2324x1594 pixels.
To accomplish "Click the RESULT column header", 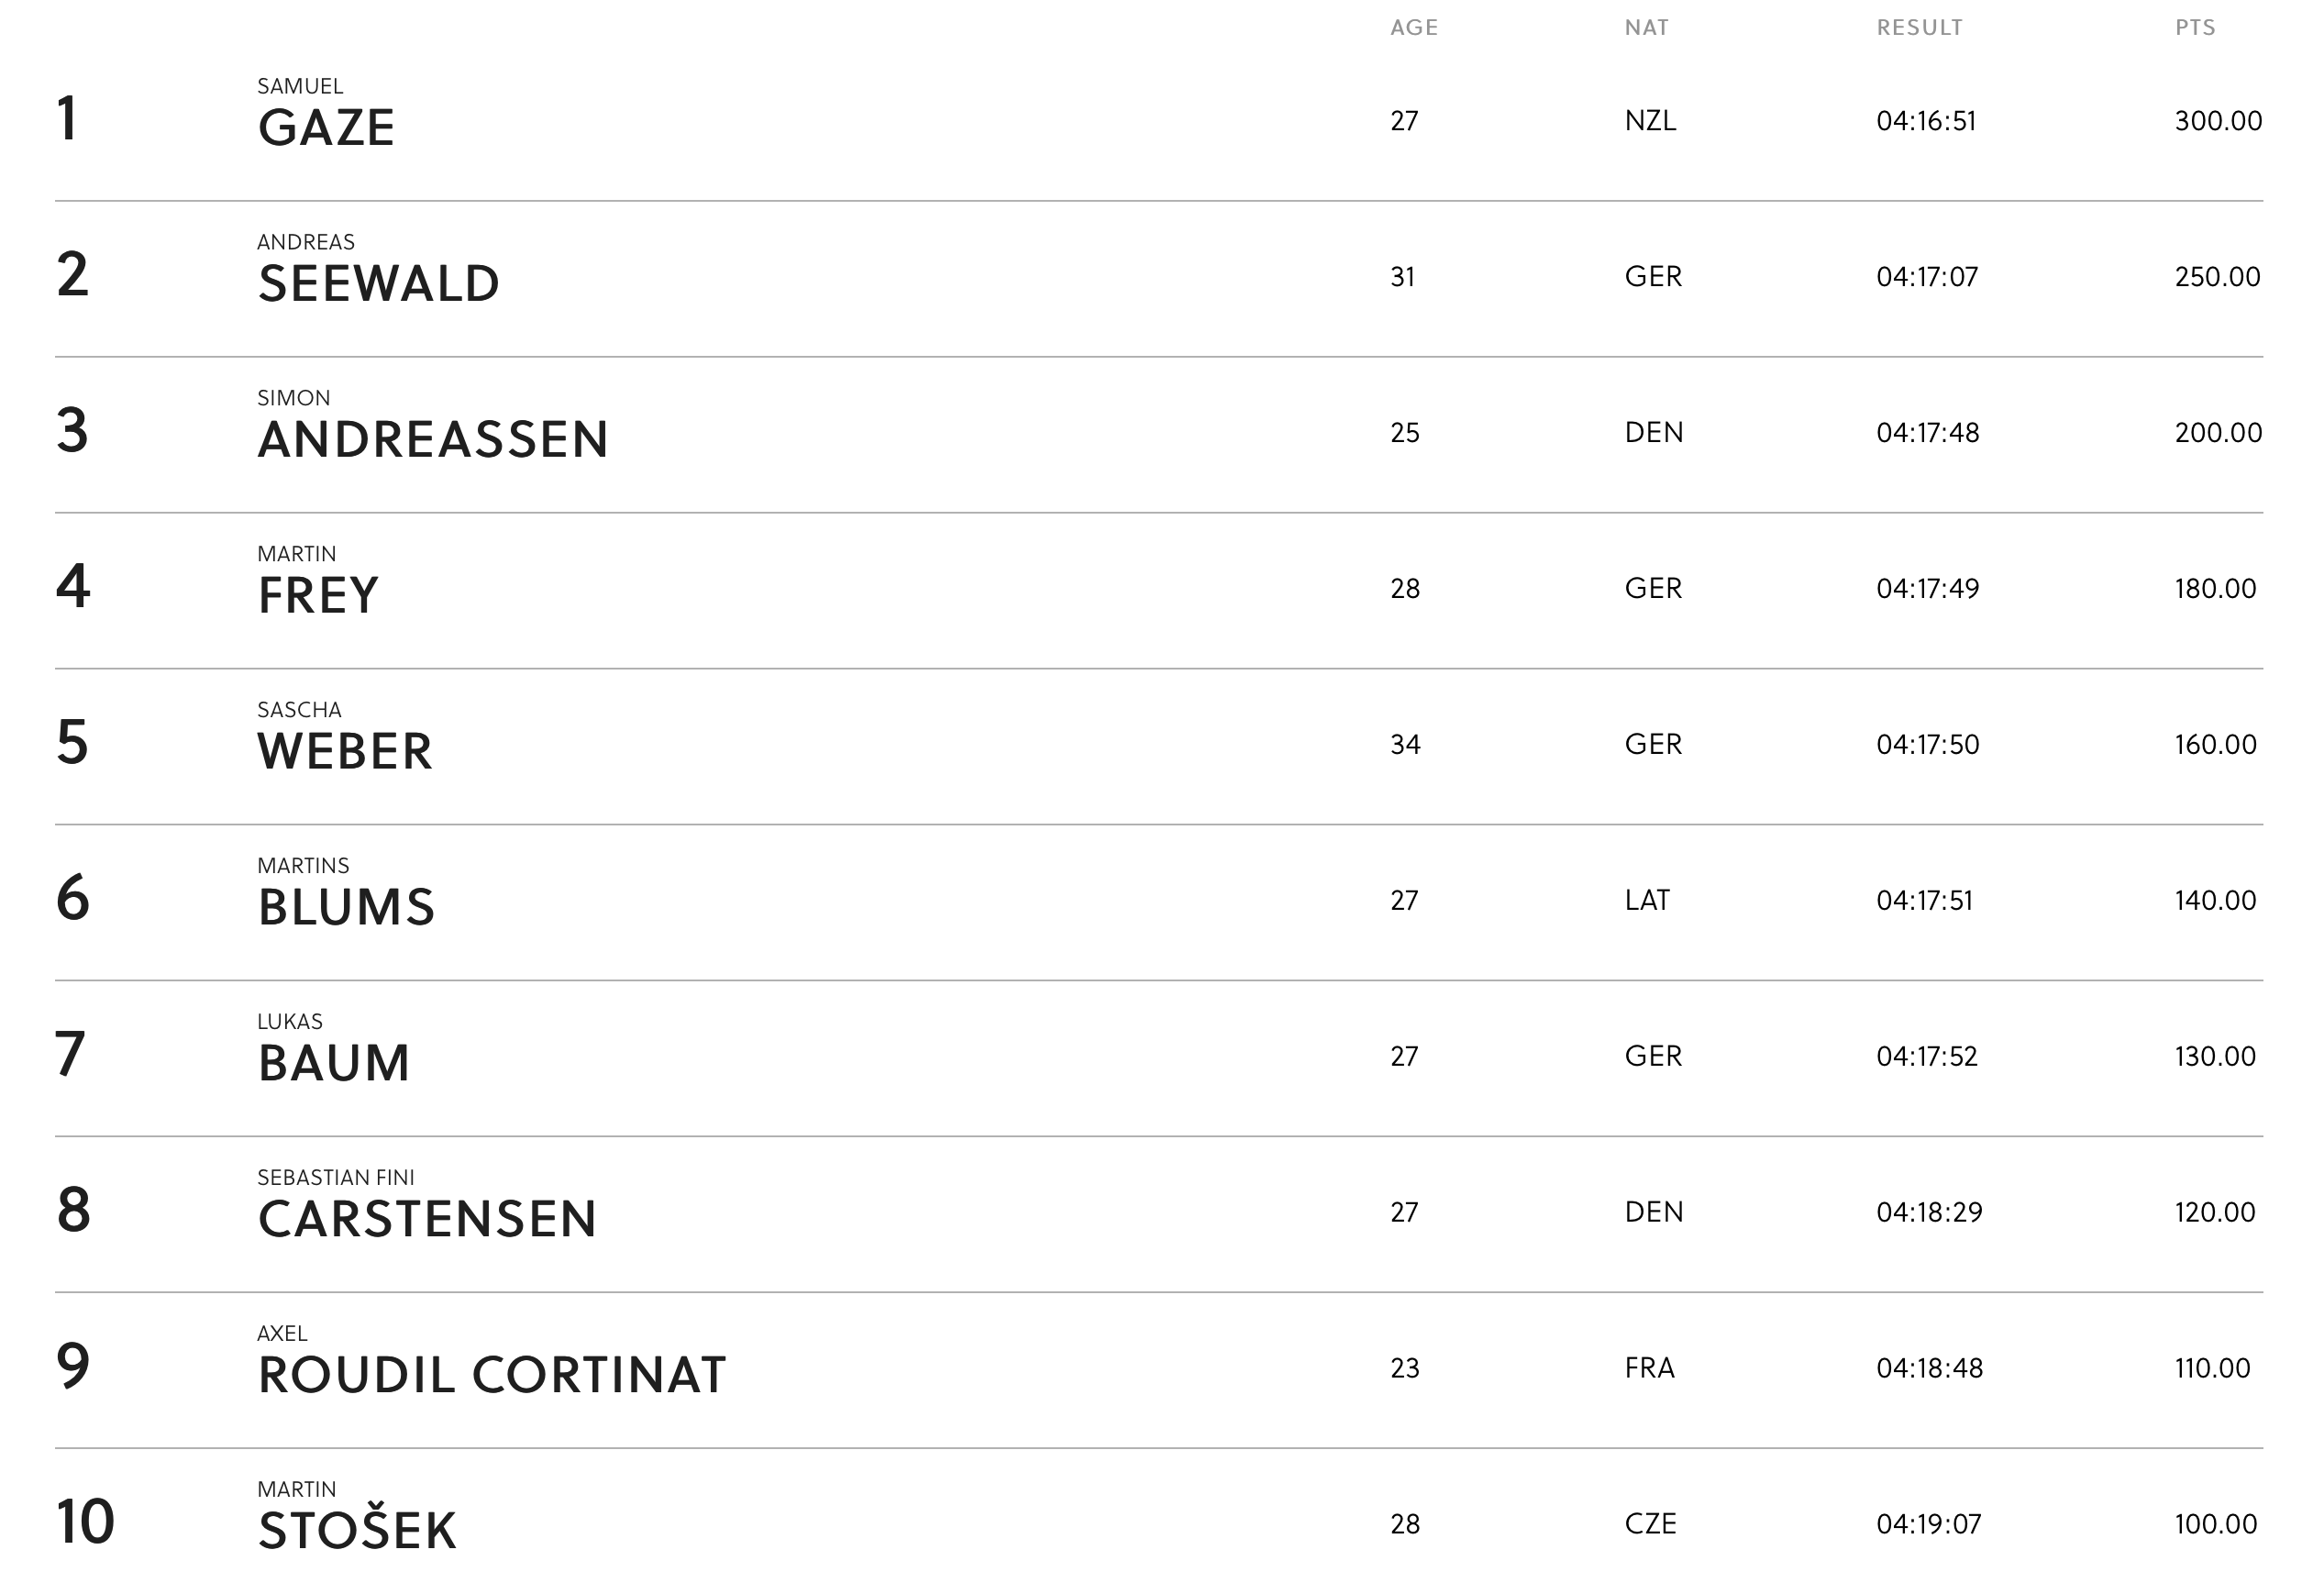I will point(1919,28).
